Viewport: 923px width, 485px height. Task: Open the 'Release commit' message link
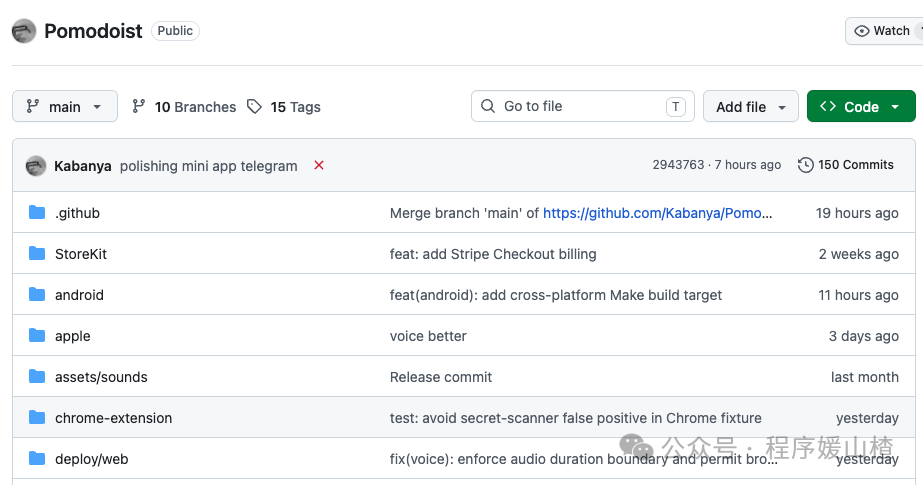click(x=440, y=377)
